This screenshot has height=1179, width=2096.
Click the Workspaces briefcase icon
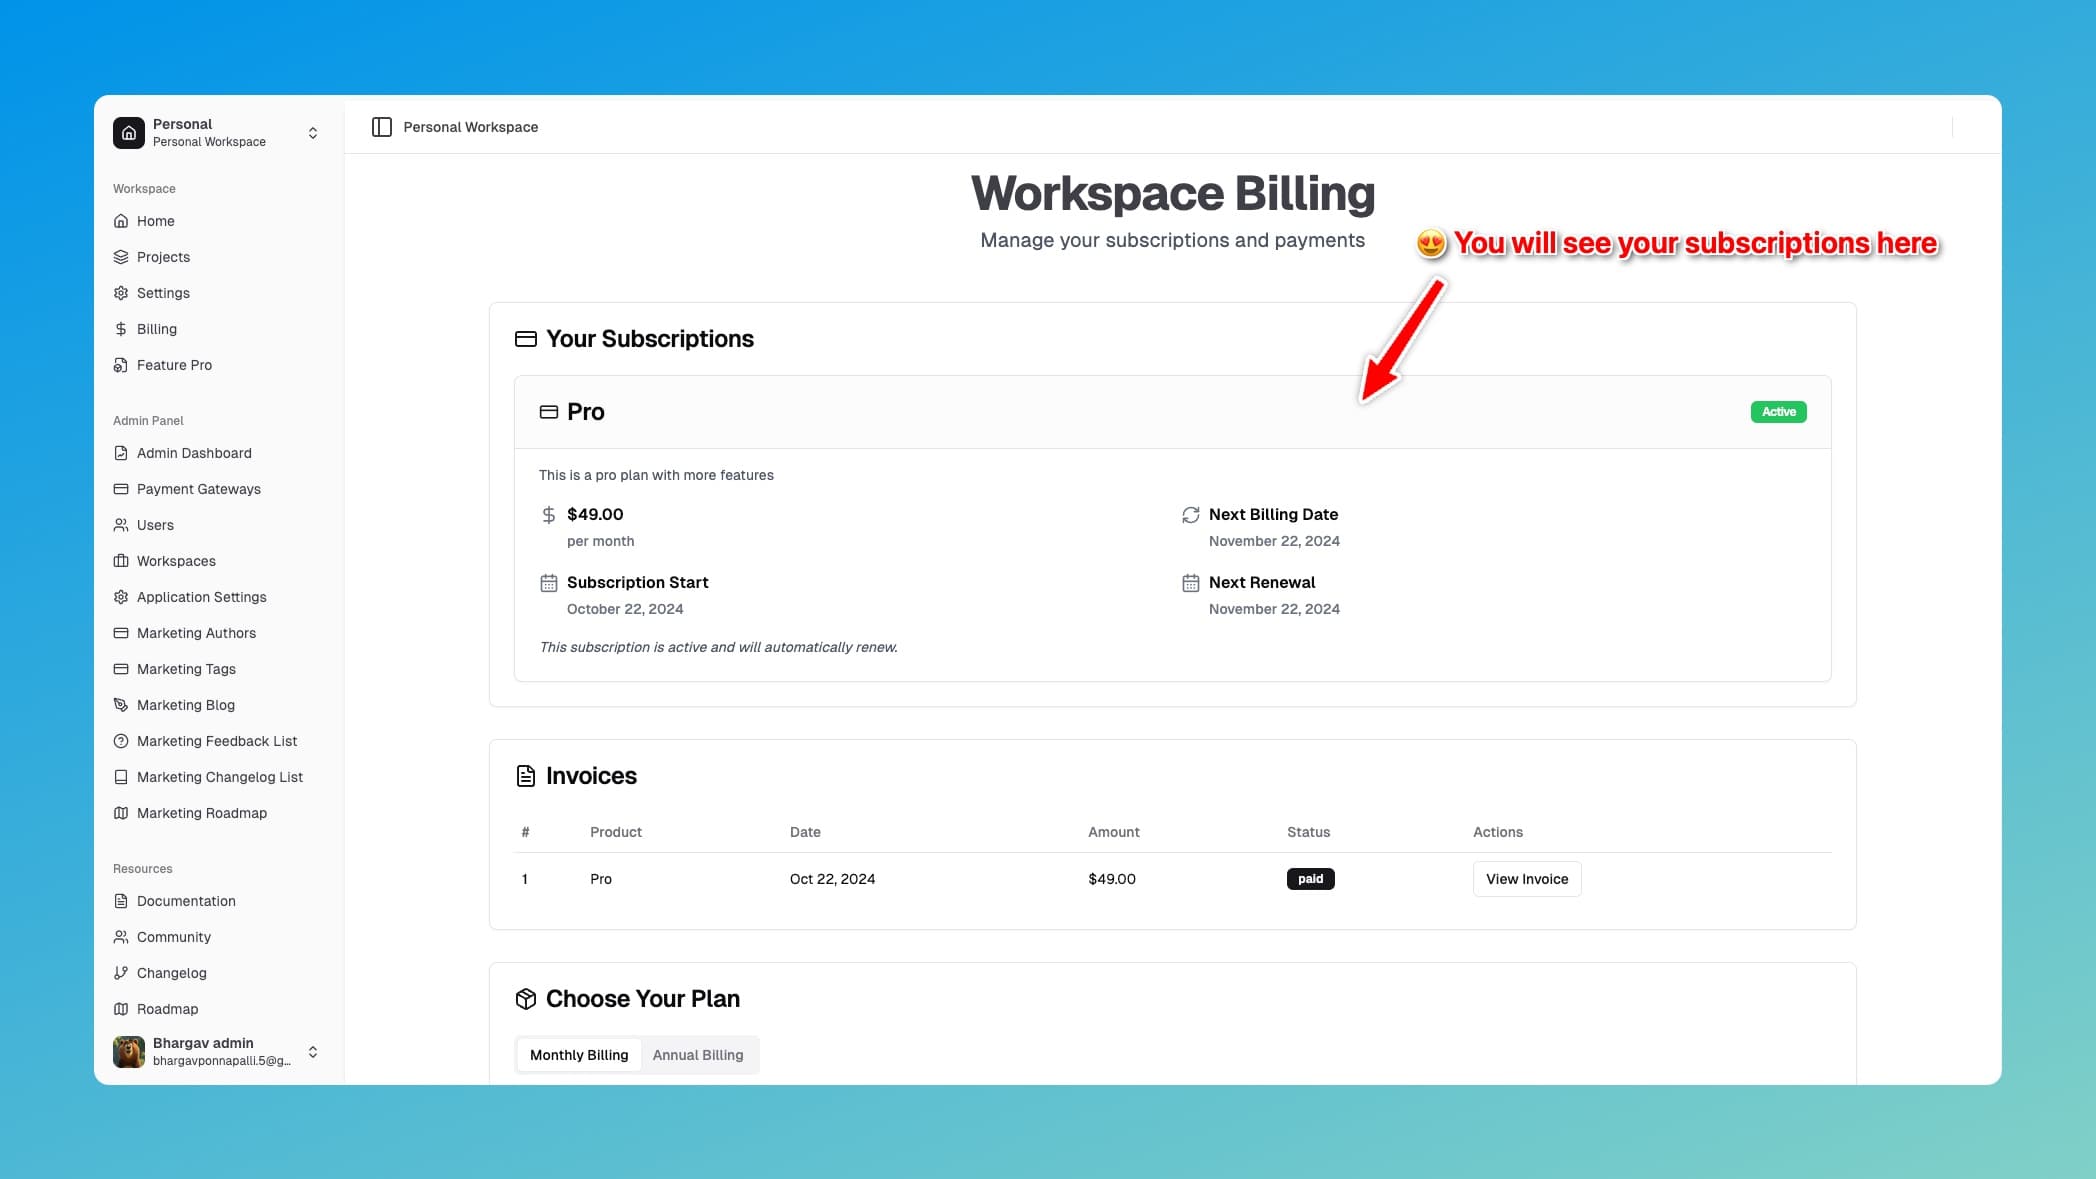121,561
